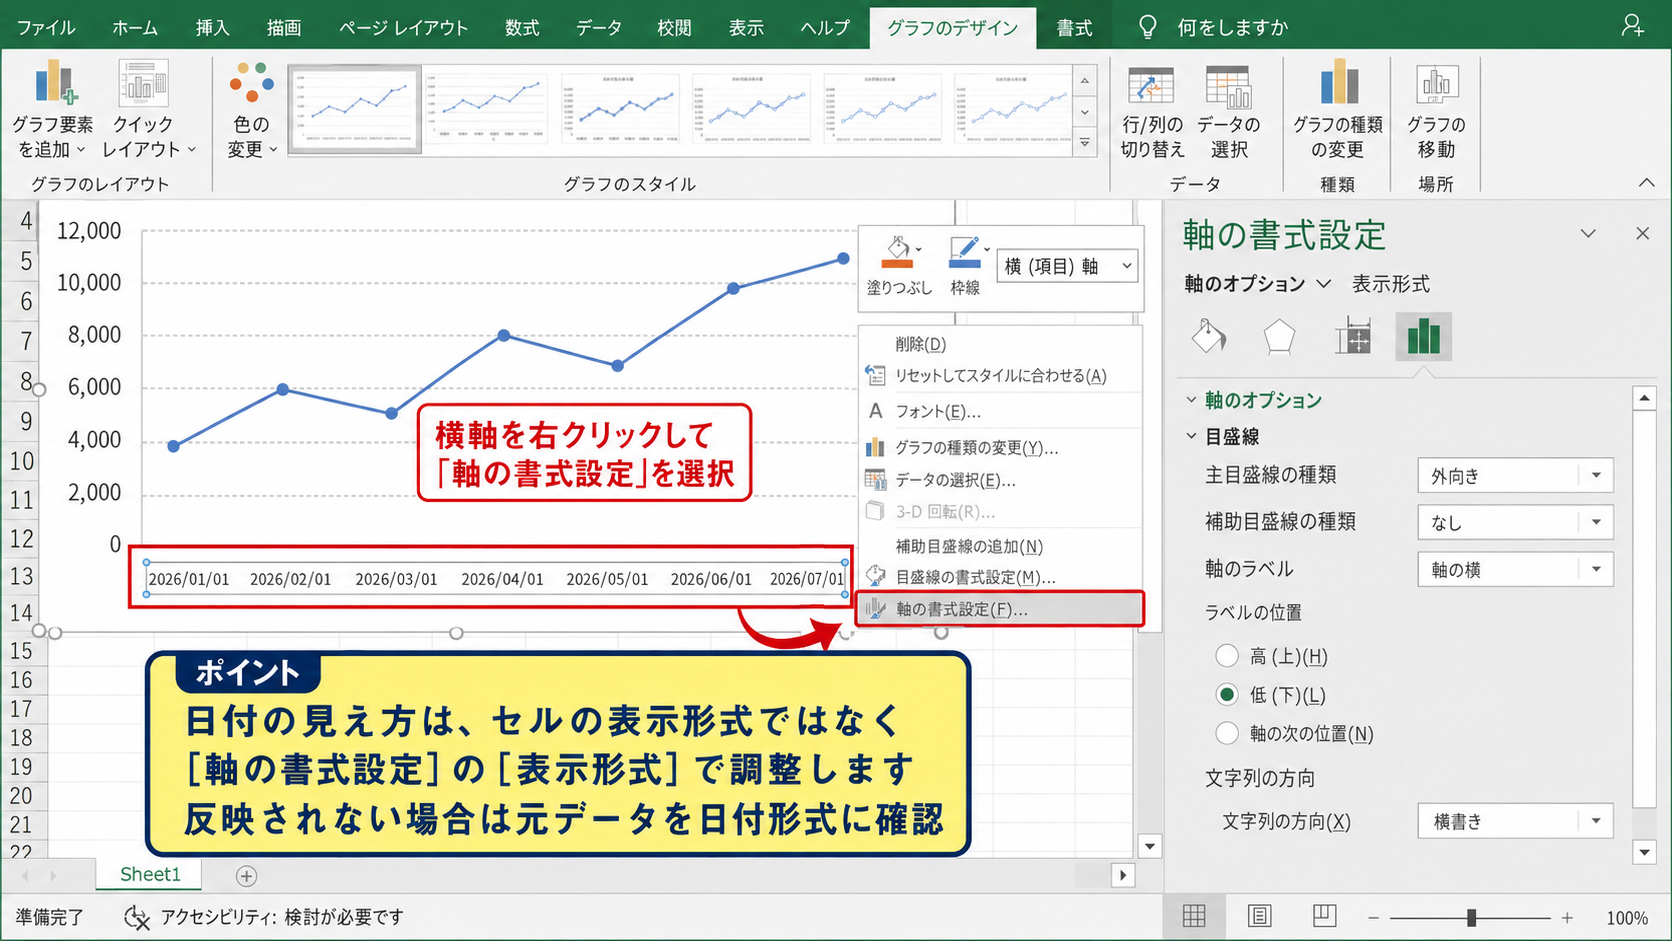Choose データの選択(E) context entry

[1000, 480]
